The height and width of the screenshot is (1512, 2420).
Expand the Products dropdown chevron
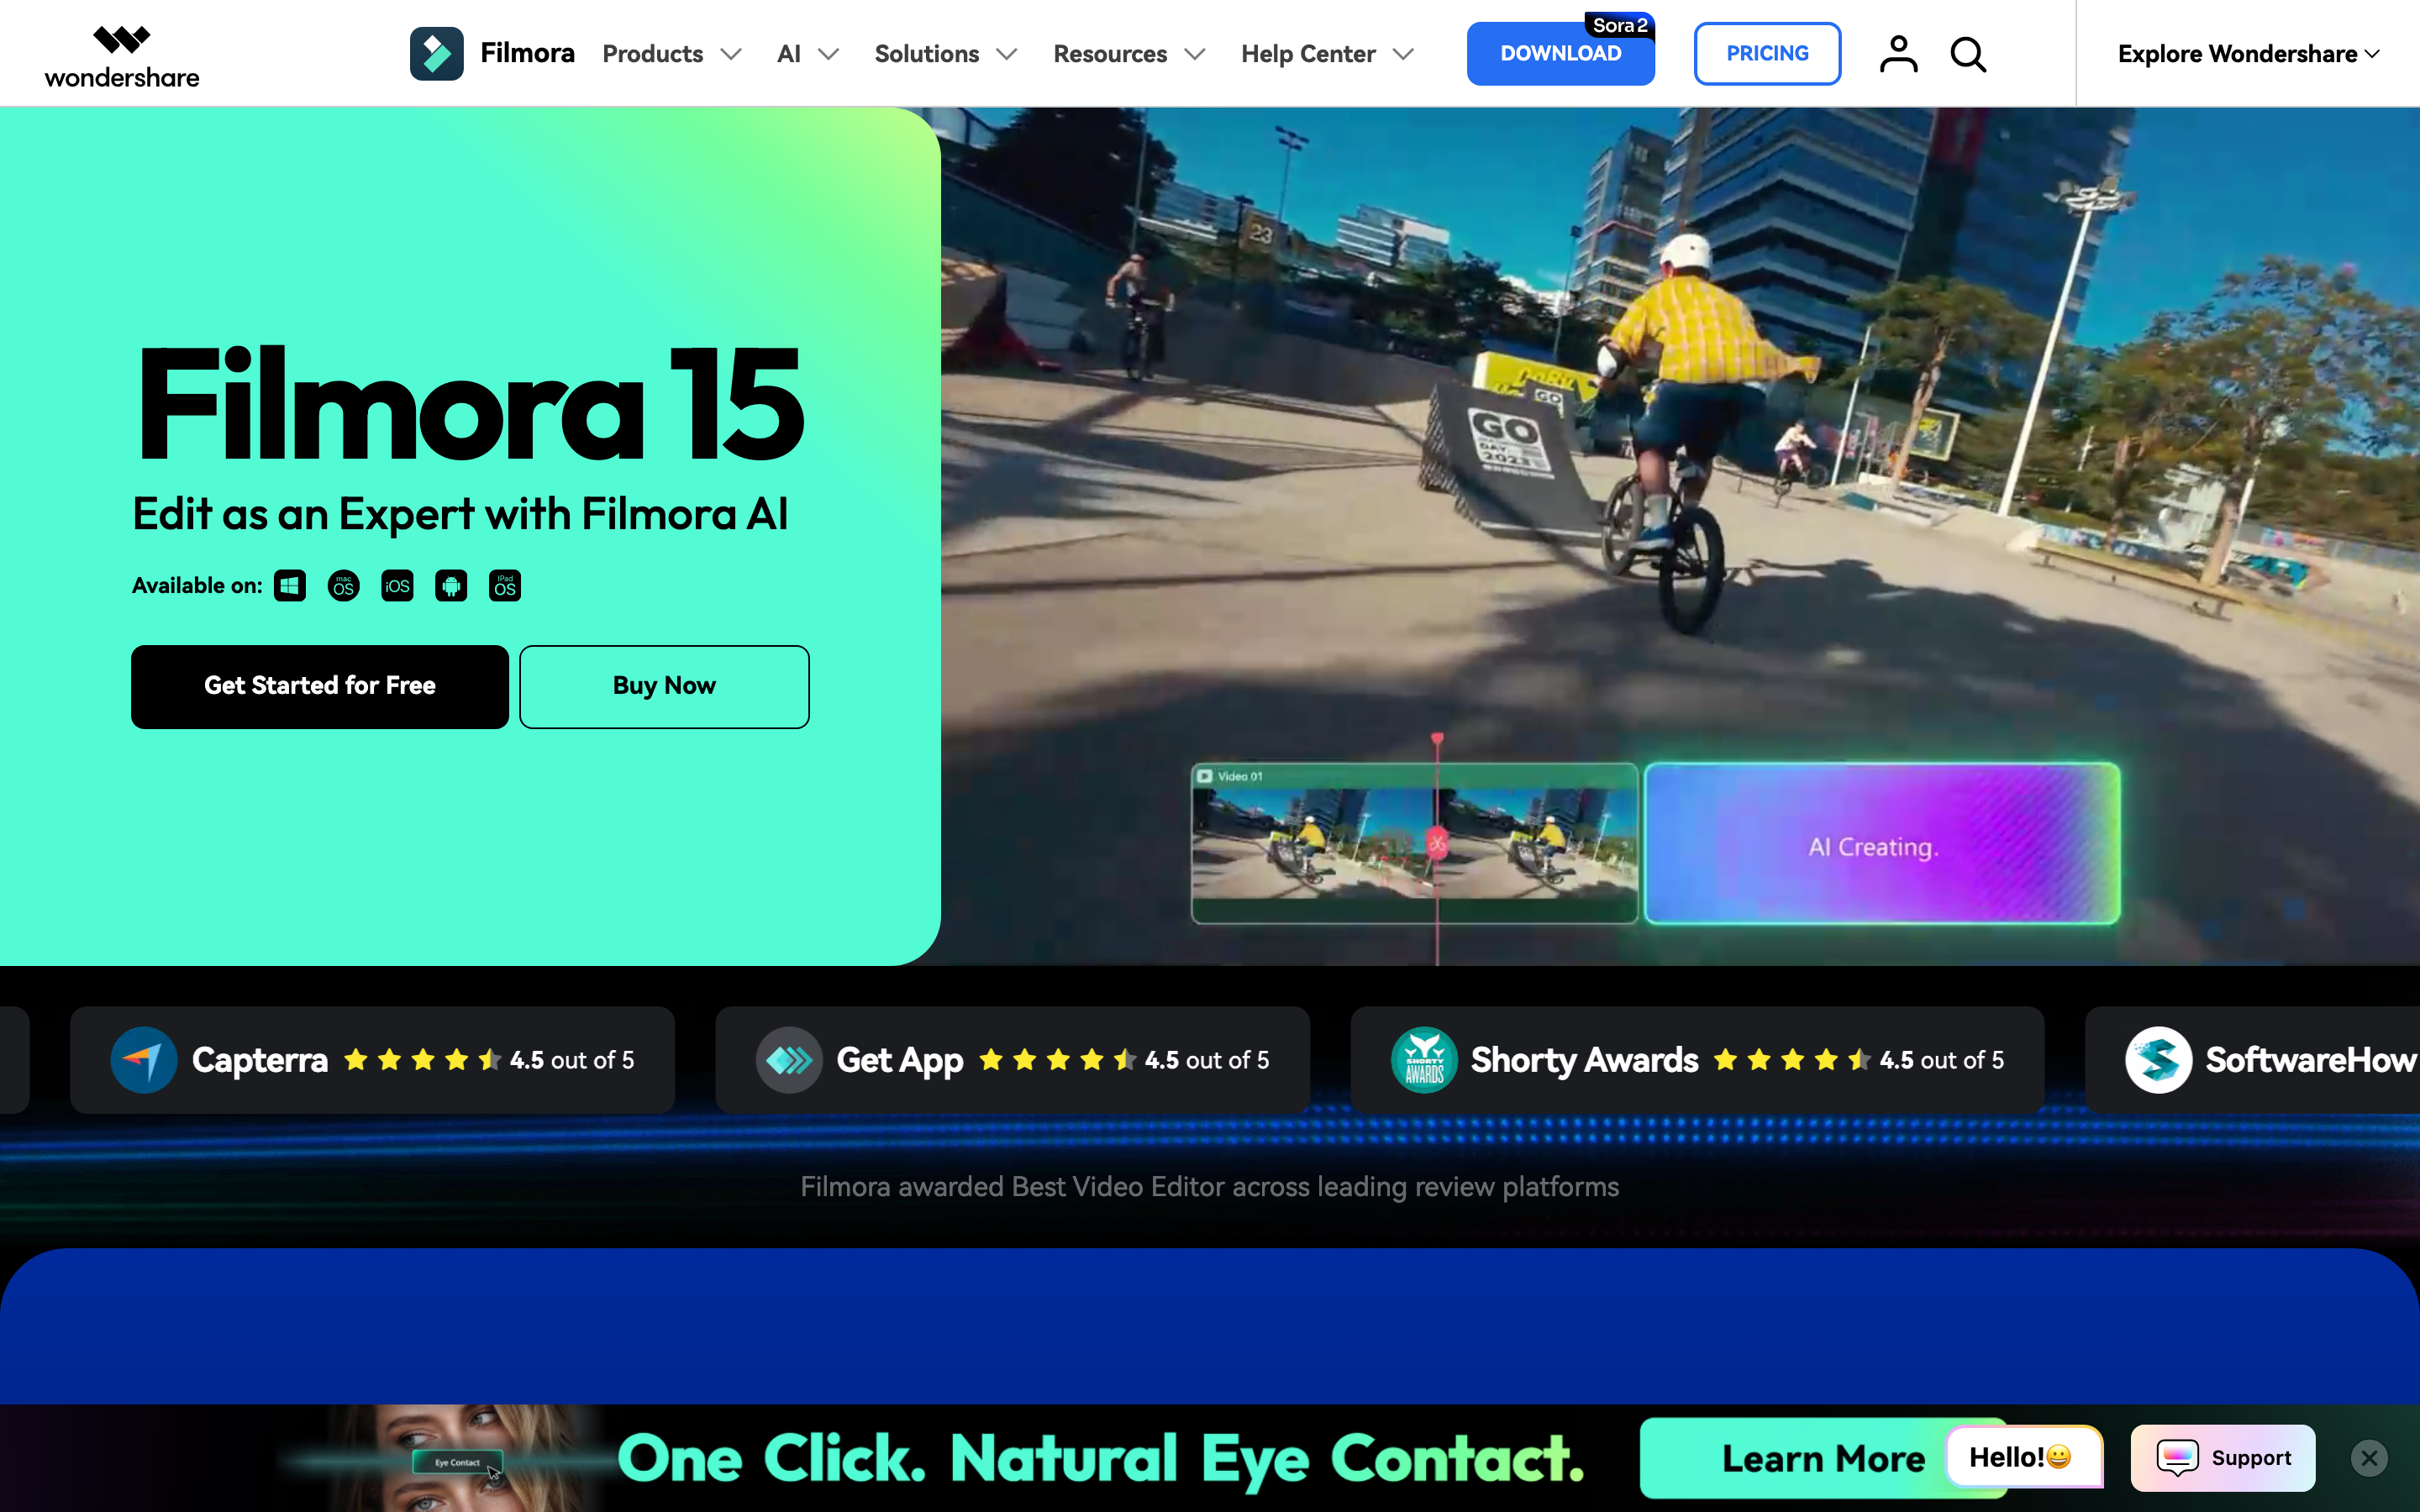(x=731, y=55)
